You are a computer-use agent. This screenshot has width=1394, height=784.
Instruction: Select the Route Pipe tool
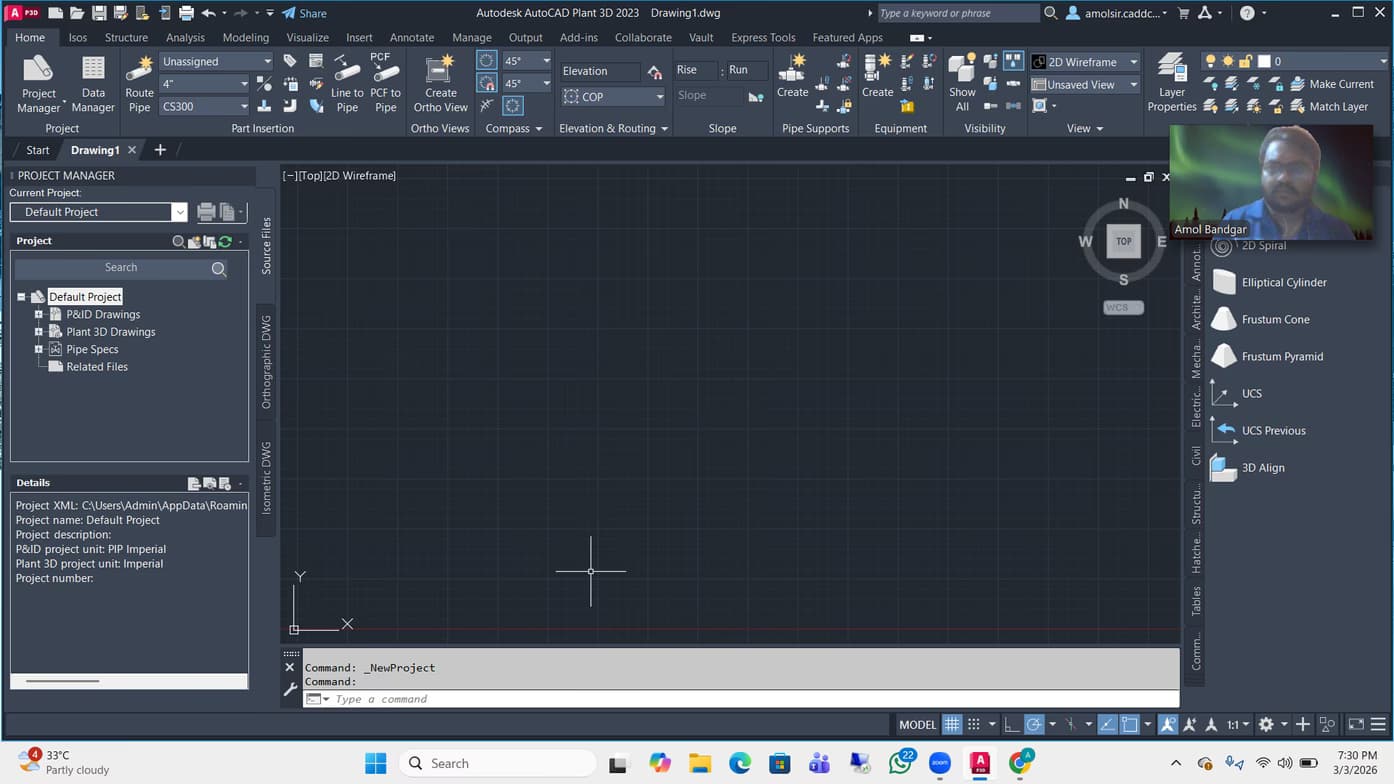coord(138,82)
